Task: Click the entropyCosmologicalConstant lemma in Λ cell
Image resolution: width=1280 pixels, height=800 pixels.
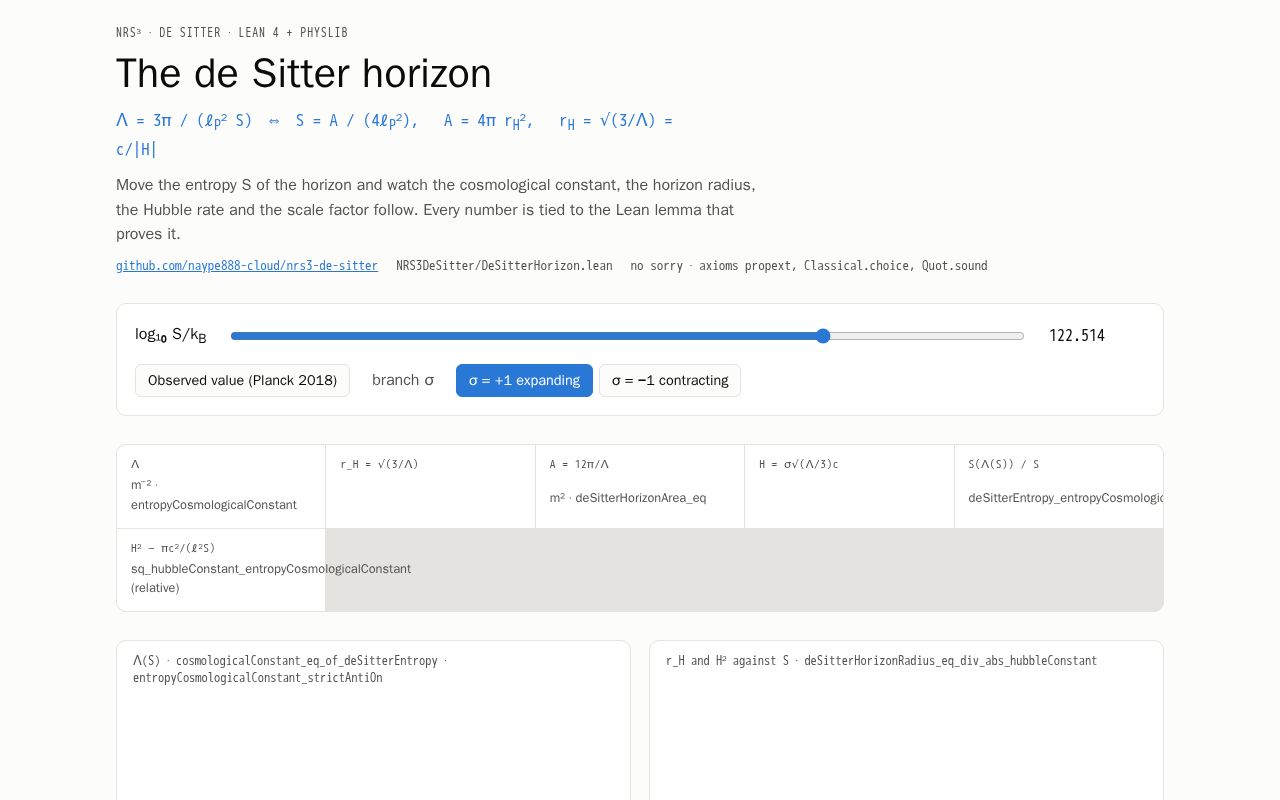Action: coord(214,505)
